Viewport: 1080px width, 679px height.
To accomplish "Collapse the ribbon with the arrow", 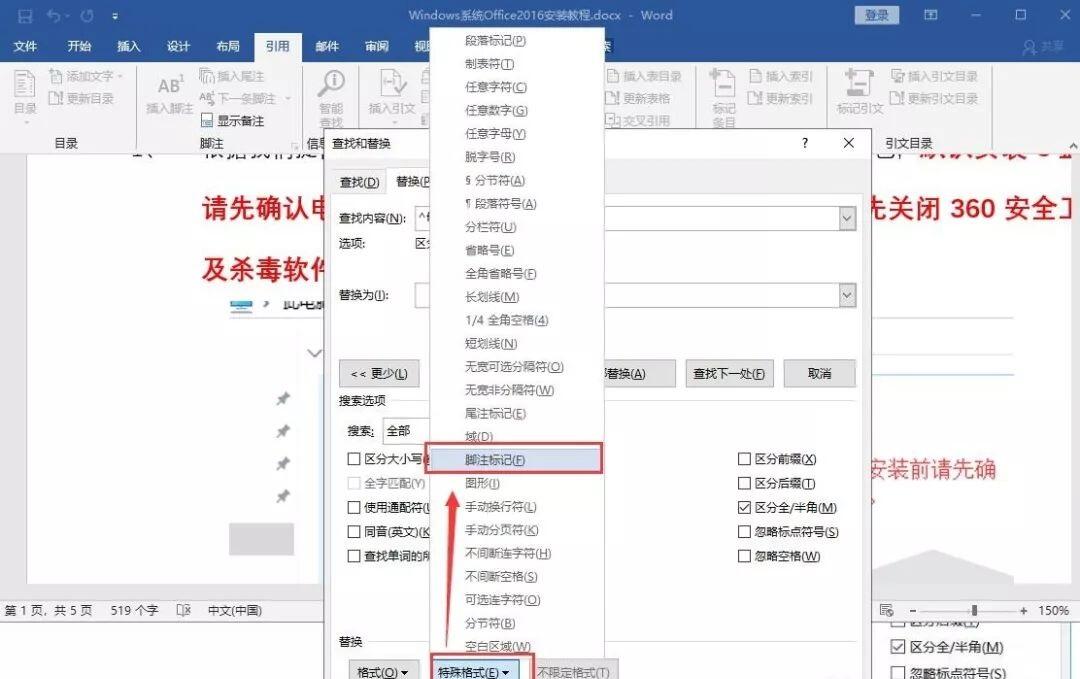I will click(1073, 145).
